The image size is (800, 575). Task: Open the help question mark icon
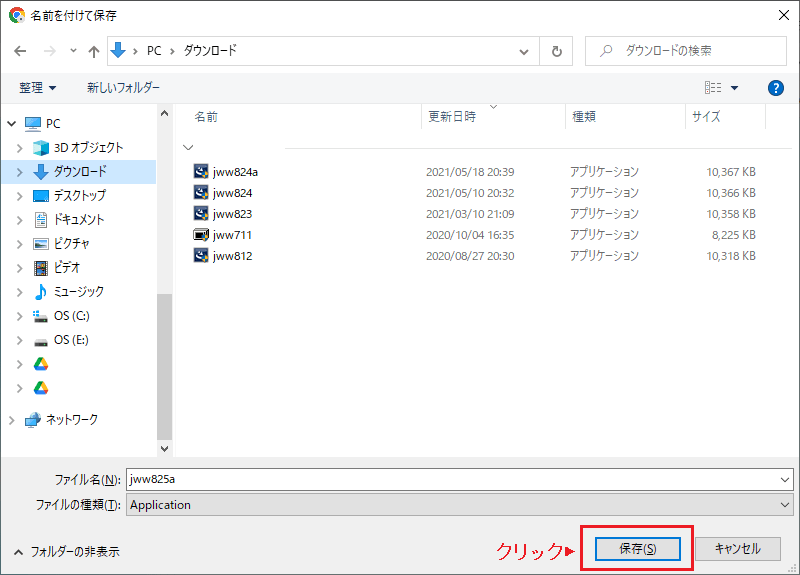(776, 88)
